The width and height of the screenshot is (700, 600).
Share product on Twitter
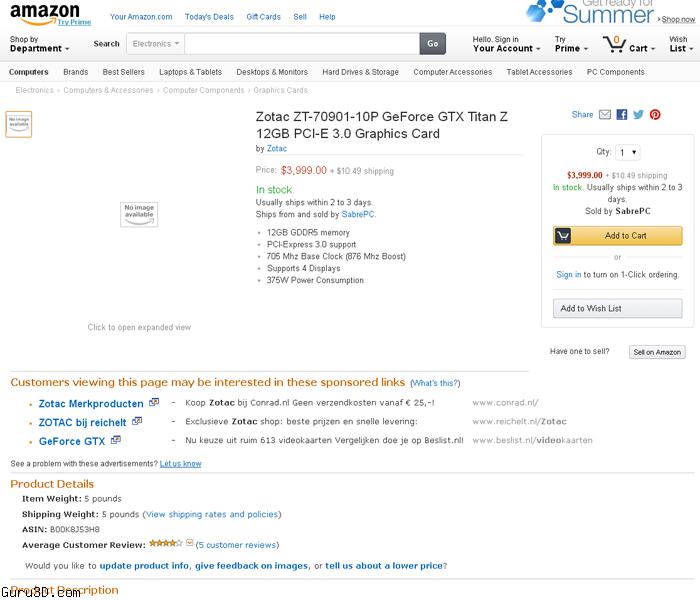click(x=638, y=115)
